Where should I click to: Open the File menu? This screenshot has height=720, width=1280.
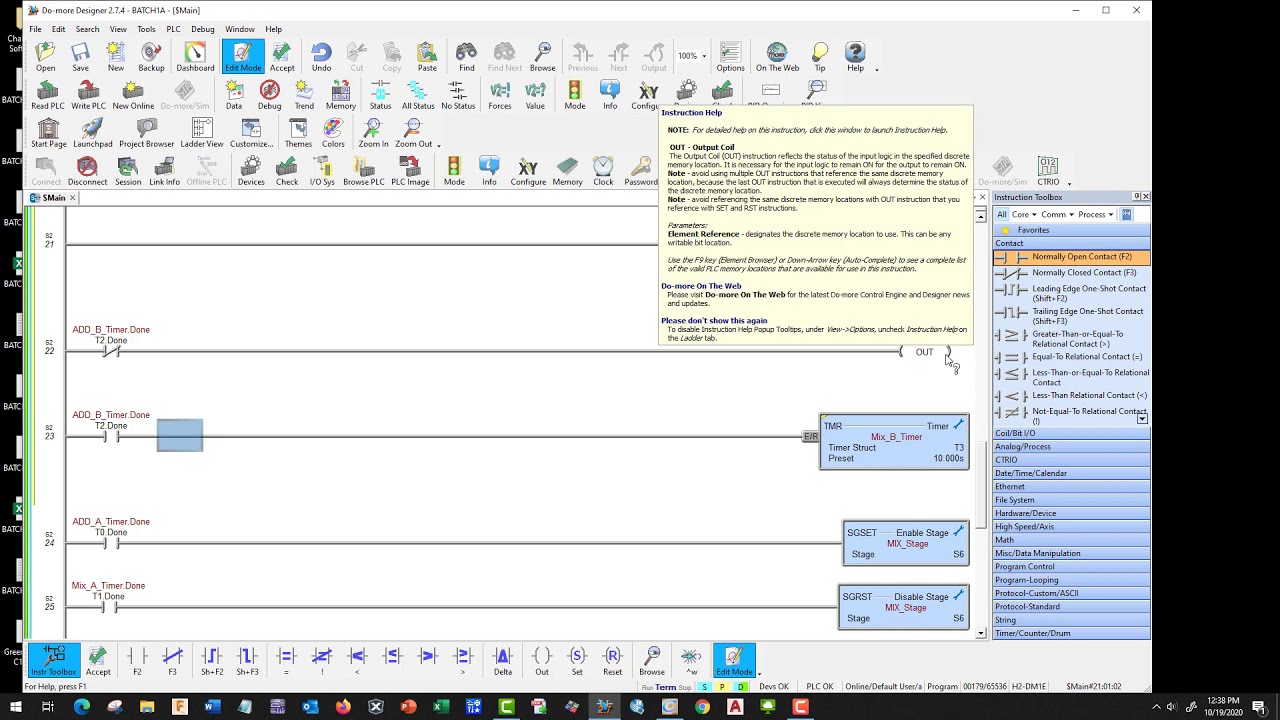(35, 29)
